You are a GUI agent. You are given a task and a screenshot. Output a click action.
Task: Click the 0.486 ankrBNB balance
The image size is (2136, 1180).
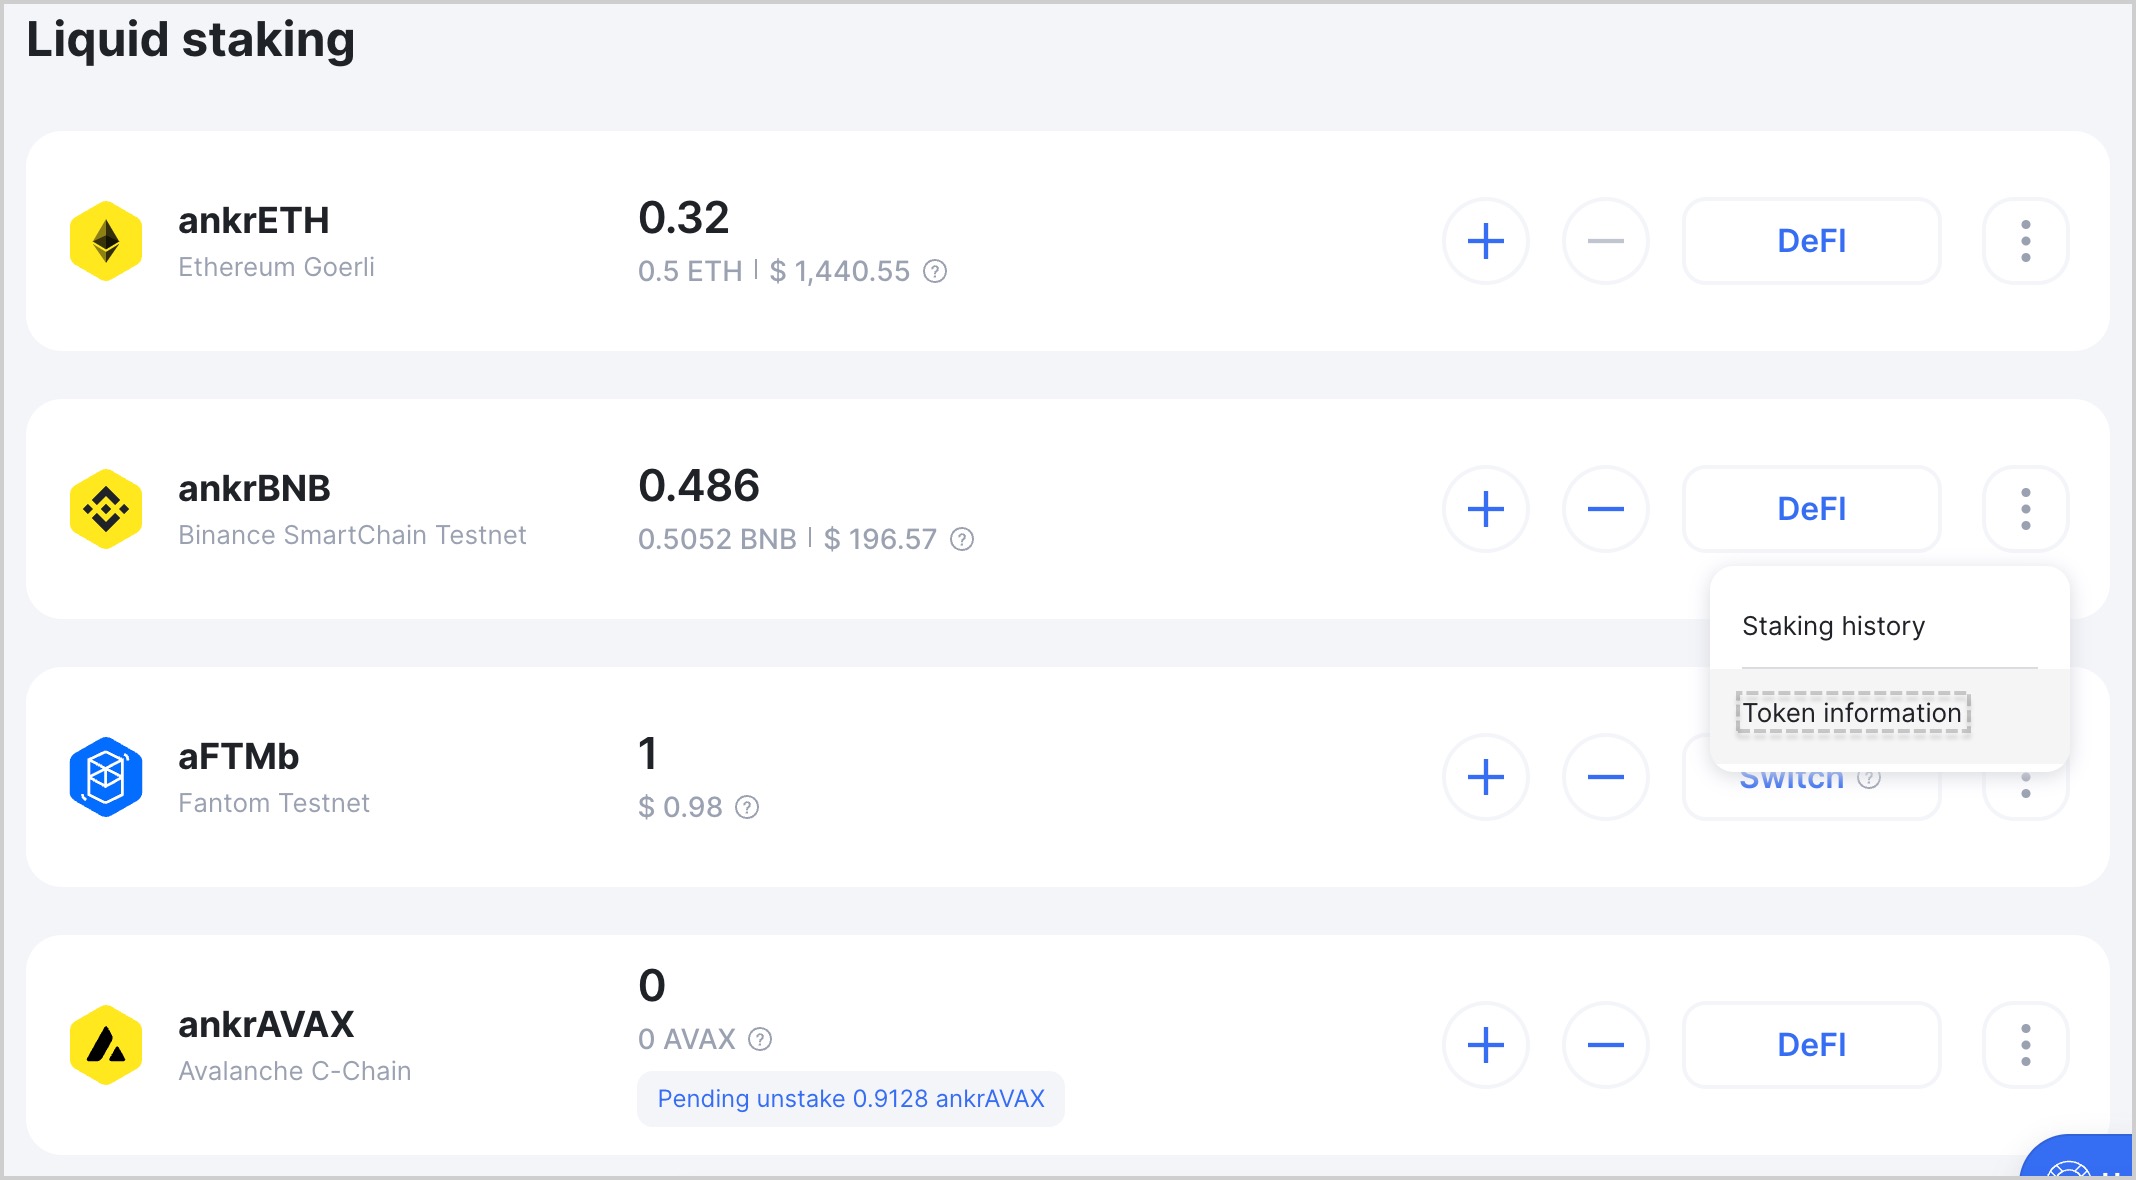coord(699,485)
